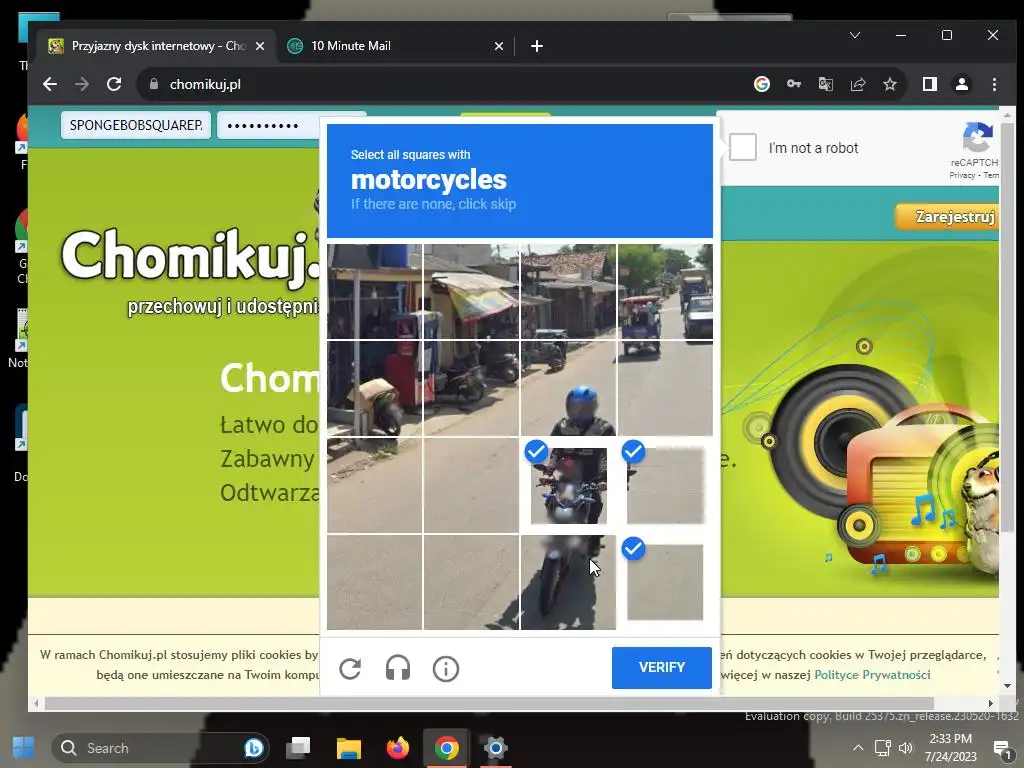The width and height of the screenshot is (1024, 768).
Task: Close the Przyjazny dysk internetowy tab
Action: pyautogui.click(x=260, y=46)
